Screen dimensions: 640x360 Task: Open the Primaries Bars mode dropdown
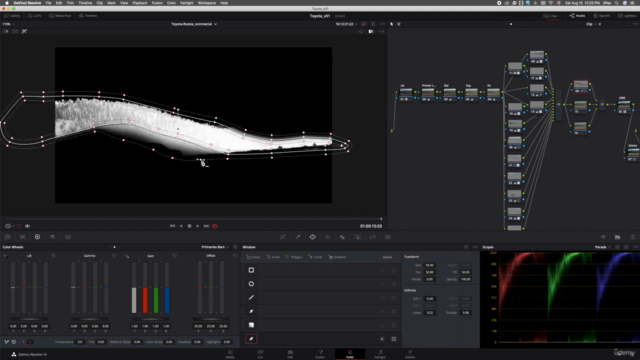(215, 247)
